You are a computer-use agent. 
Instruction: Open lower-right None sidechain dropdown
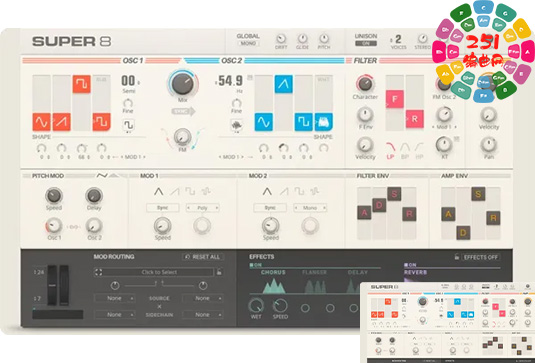[203, 314]
